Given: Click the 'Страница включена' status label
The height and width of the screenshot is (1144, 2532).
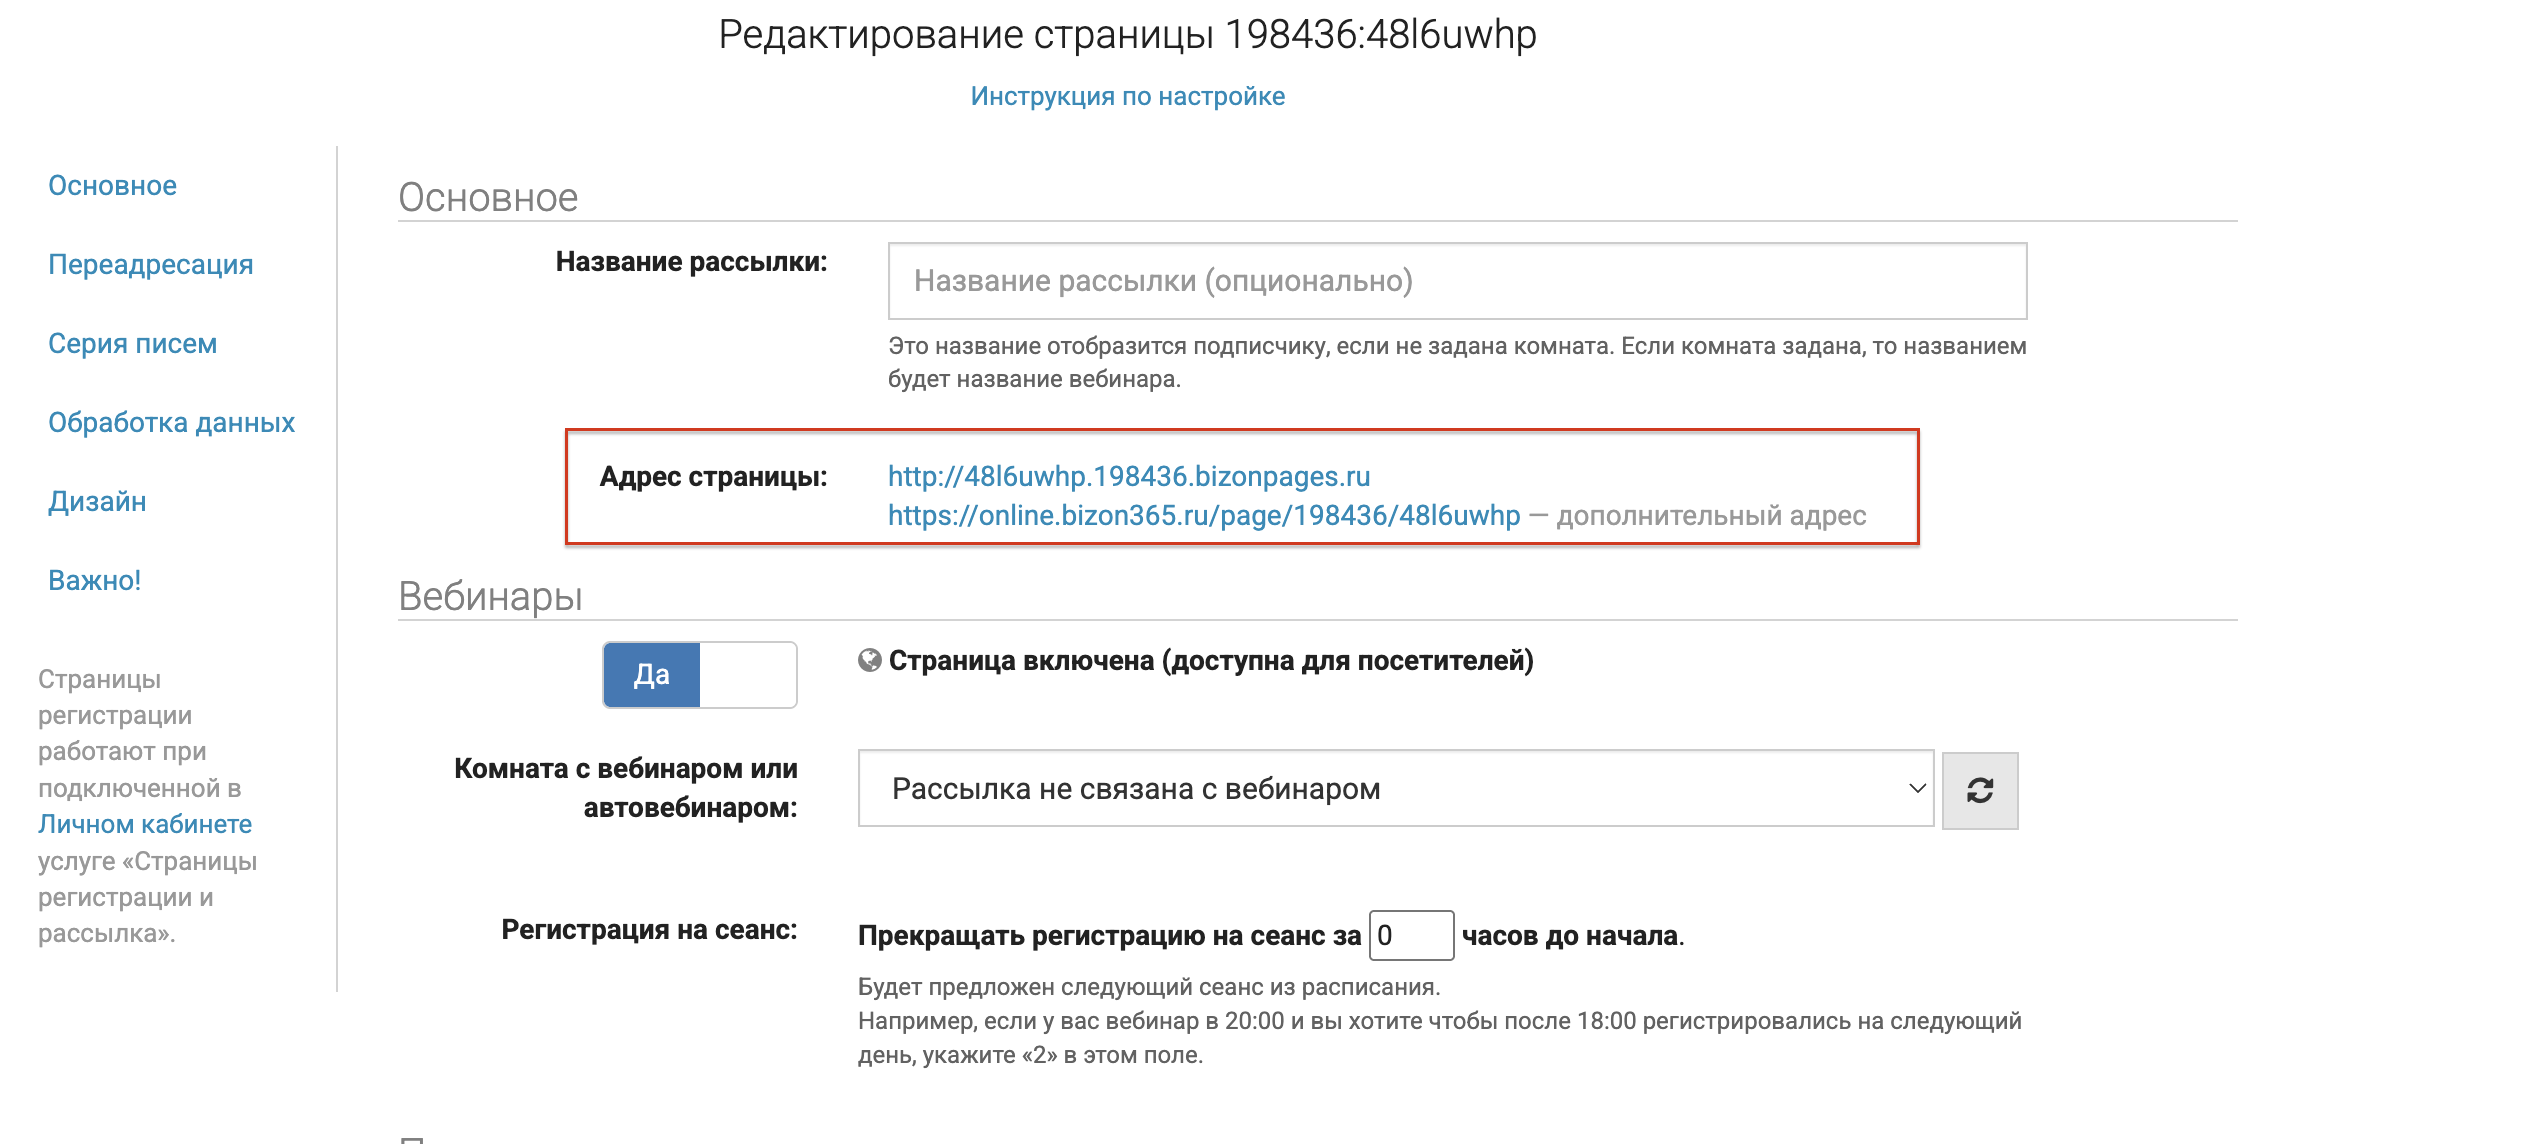Looking at the screenshot, I should 1210,661.
